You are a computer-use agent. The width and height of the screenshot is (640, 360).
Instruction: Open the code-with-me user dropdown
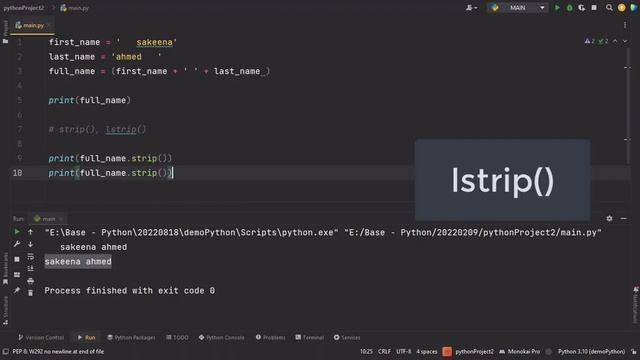(x=471, y=7)
